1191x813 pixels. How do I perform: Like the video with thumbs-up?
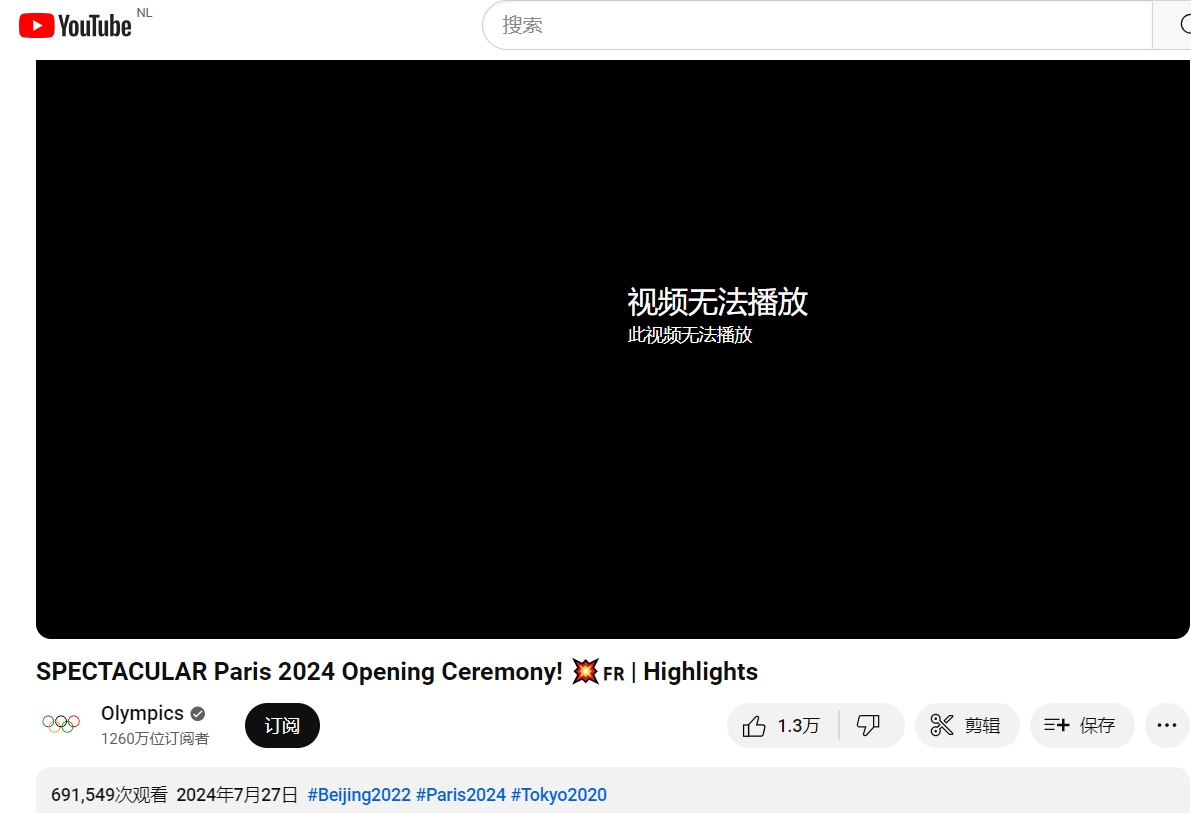[783, 726]
